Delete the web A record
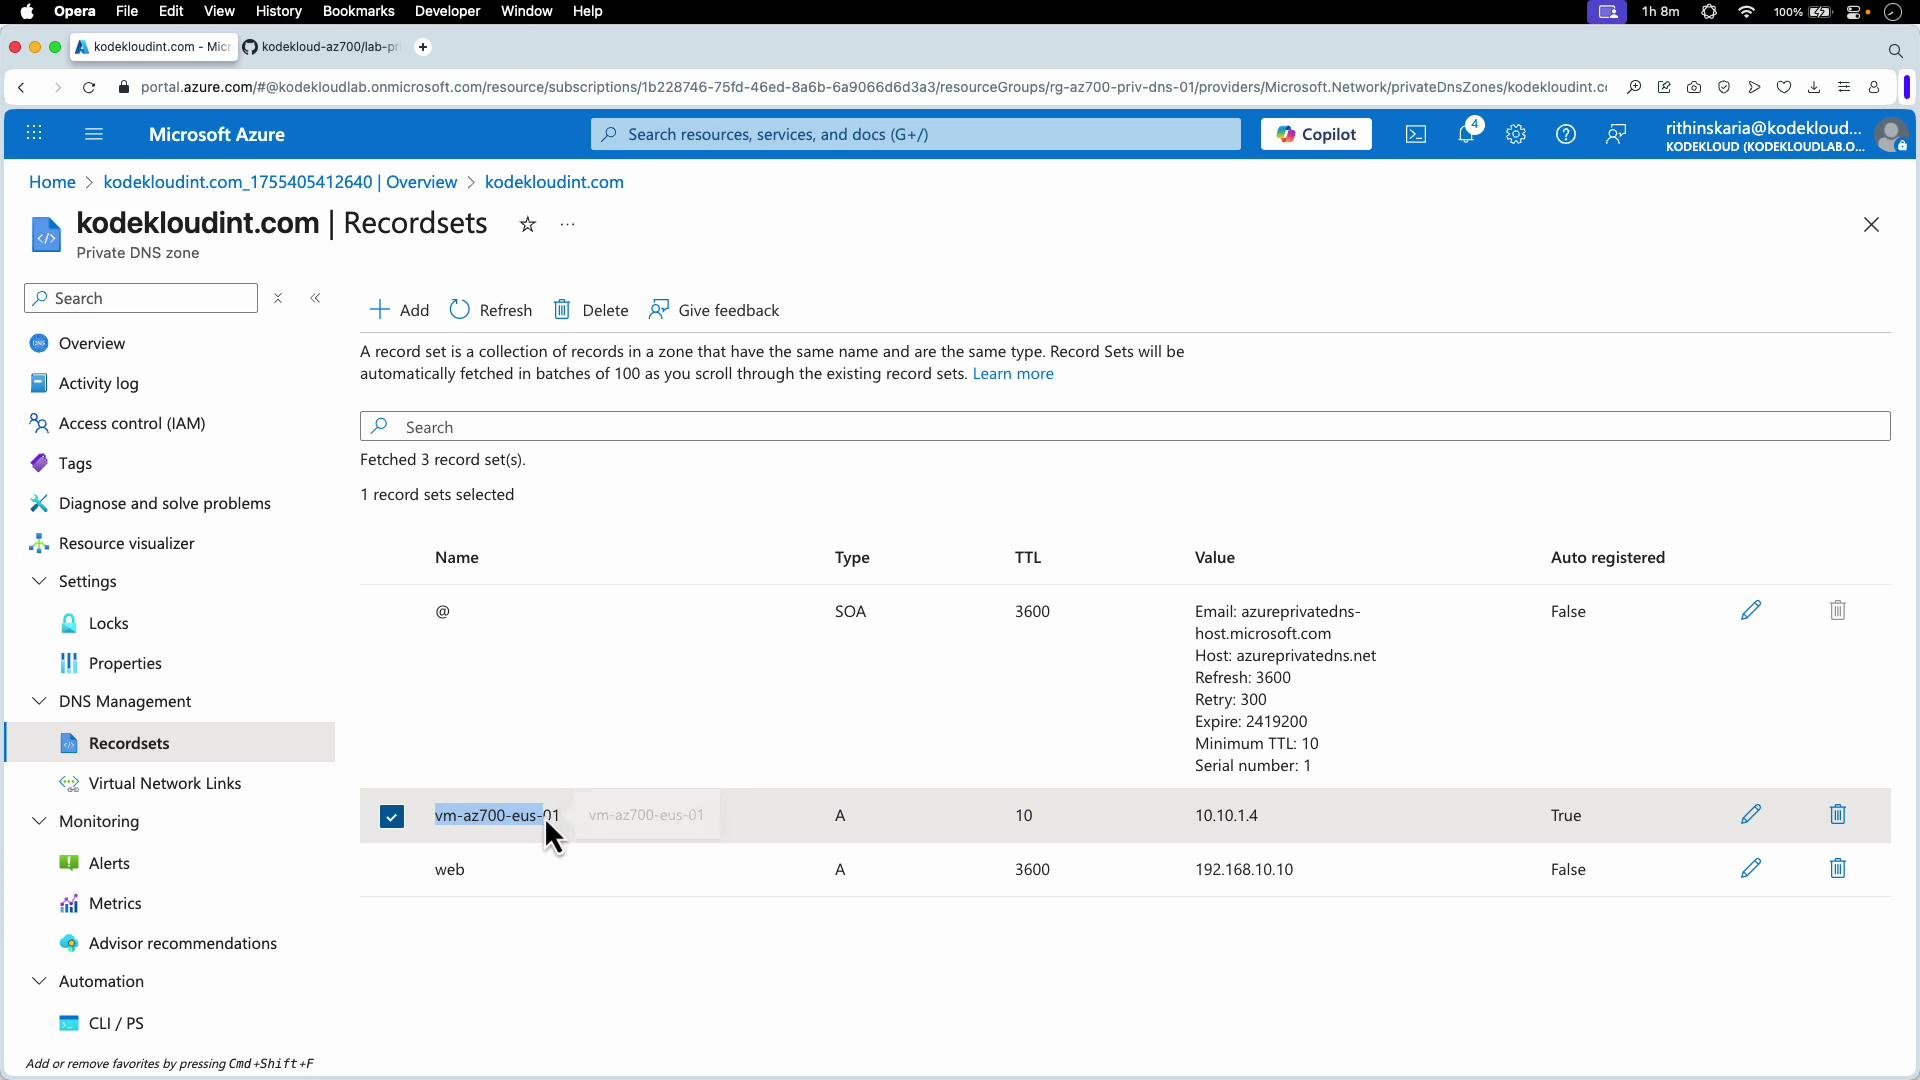Viewport: 1920px width, 1080px height. [1838, 868]
